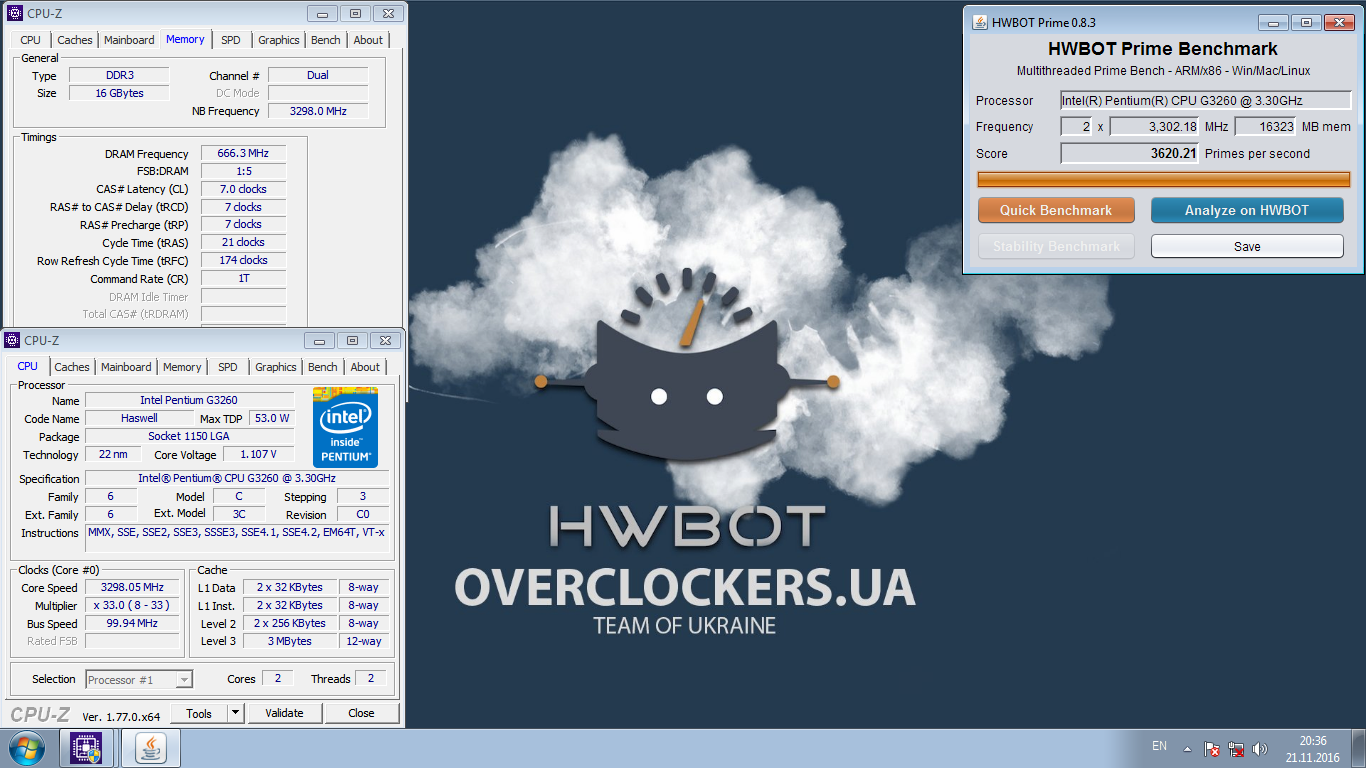This screenshot has height=768, width=1366.
Task: Click the HWBOT Prime Java title icon
Action: (980, 22)
